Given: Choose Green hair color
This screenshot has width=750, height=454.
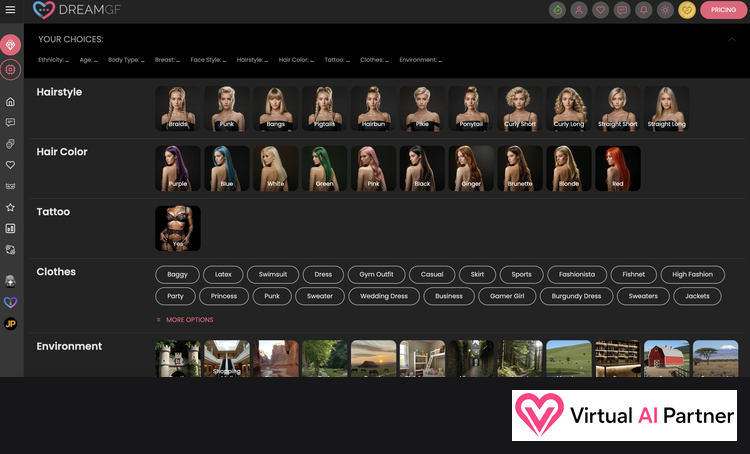Looking at the screenshot, I should [324, 168].
